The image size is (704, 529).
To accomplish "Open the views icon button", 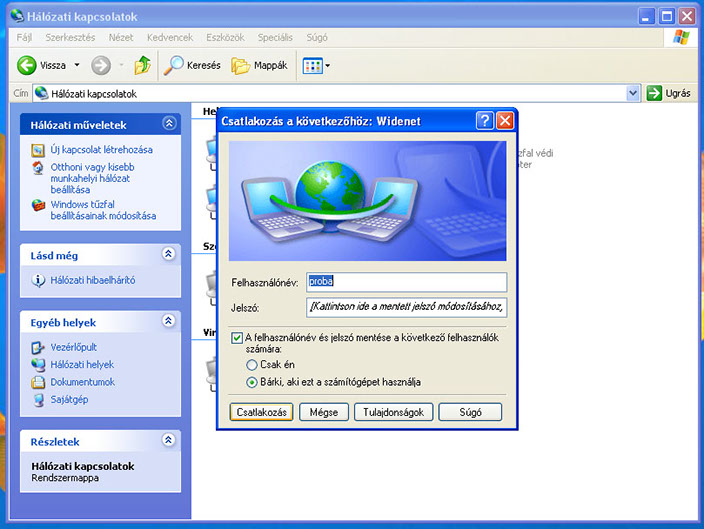I will point(312,66).
